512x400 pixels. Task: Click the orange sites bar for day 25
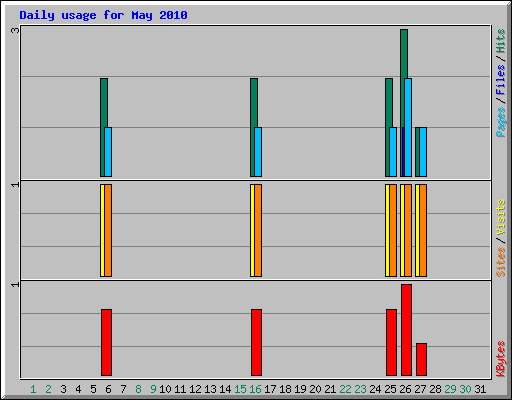point(393,230)
